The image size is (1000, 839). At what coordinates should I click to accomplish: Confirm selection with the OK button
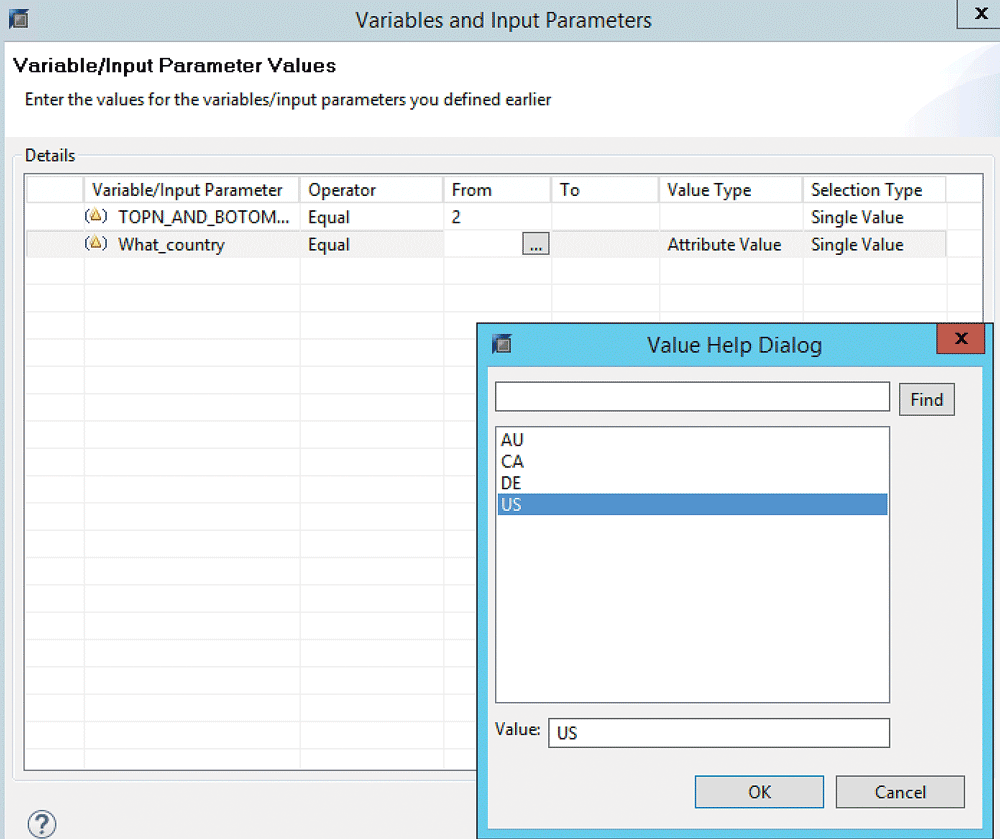point(759,792)
